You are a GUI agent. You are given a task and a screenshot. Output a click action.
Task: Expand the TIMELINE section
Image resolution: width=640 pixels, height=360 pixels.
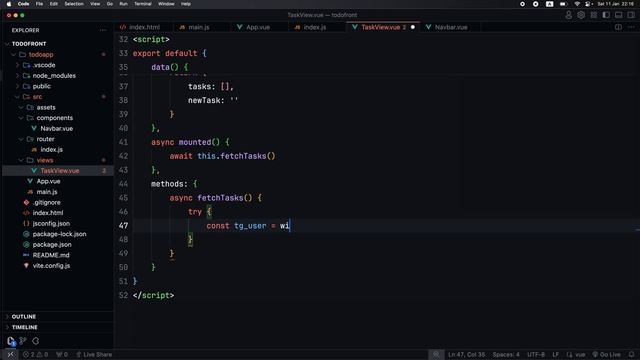click(24, 327)
